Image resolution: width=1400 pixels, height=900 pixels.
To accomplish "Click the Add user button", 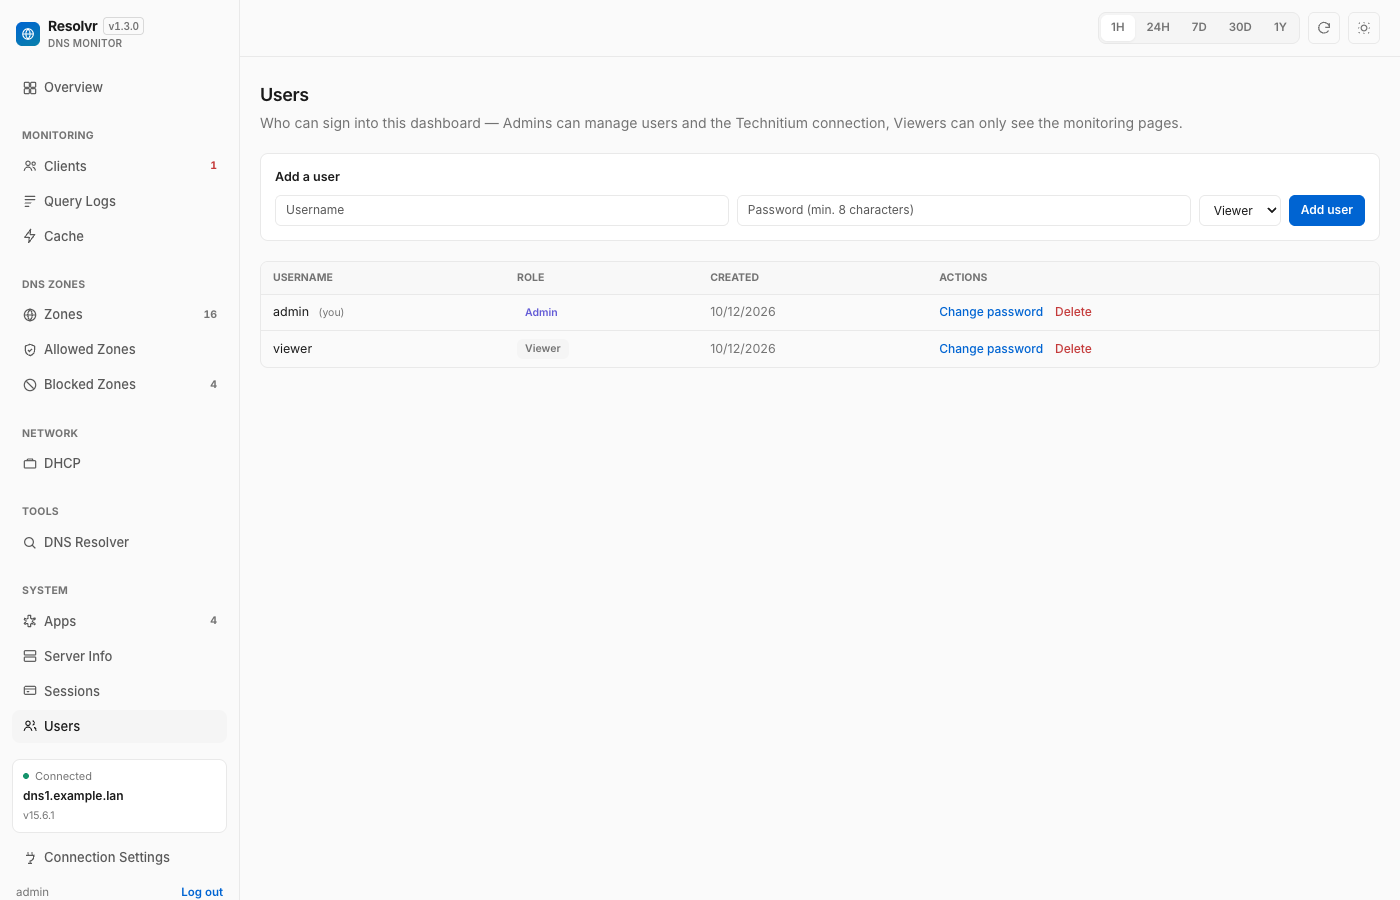I will [1327, 210].
